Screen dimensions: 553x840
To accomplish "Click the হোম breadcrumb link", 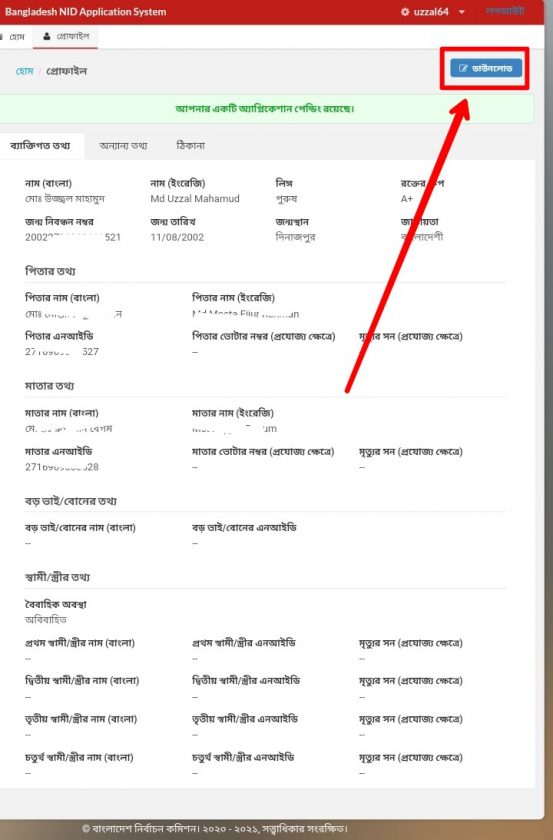I will coord(25,71).
